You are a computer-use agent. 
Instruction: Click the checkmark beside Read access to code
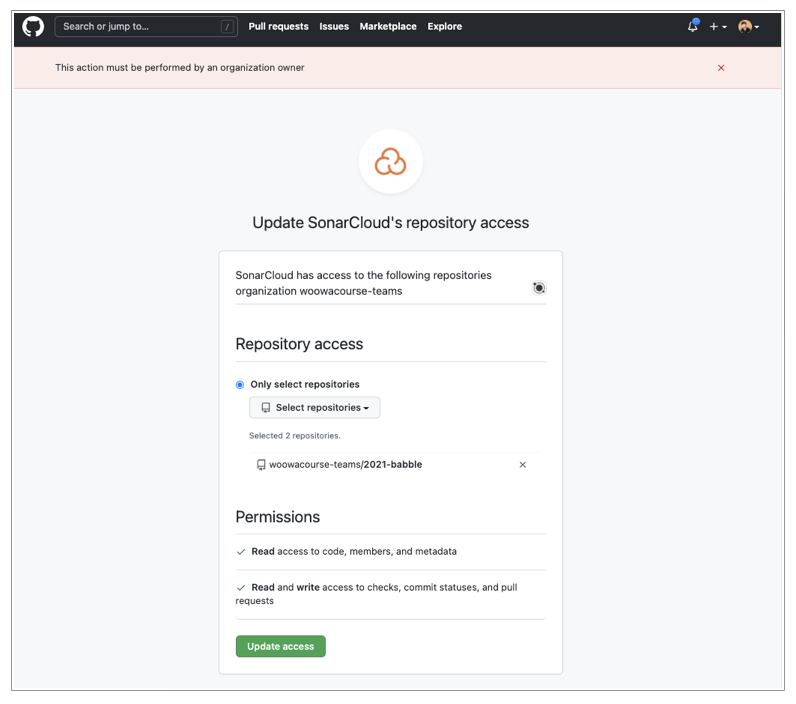coord(241,552)
